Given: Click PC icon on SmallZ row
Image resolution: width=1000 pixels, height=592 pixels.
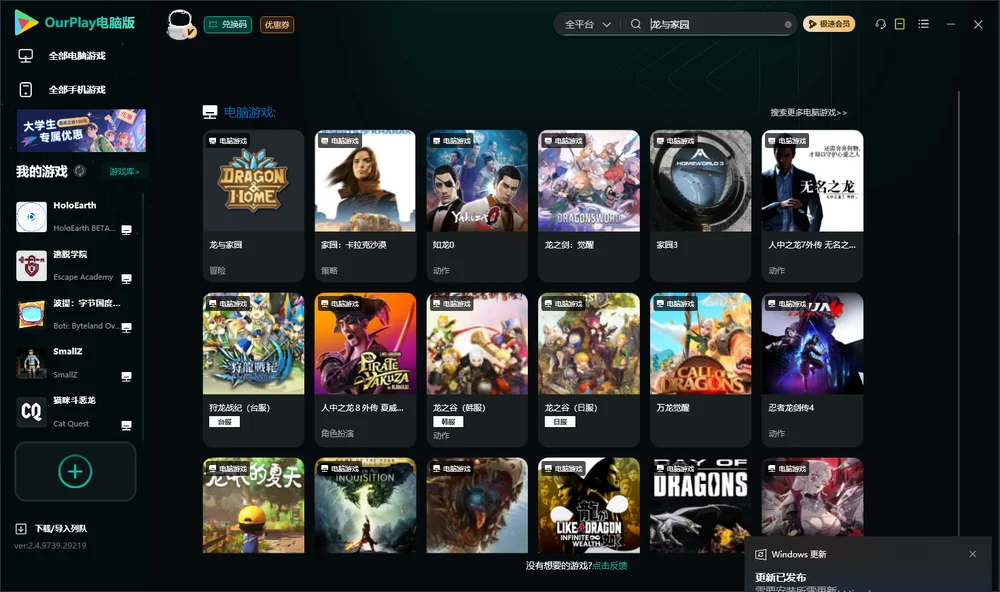Looking at the screenshot, I should point(126,376).
